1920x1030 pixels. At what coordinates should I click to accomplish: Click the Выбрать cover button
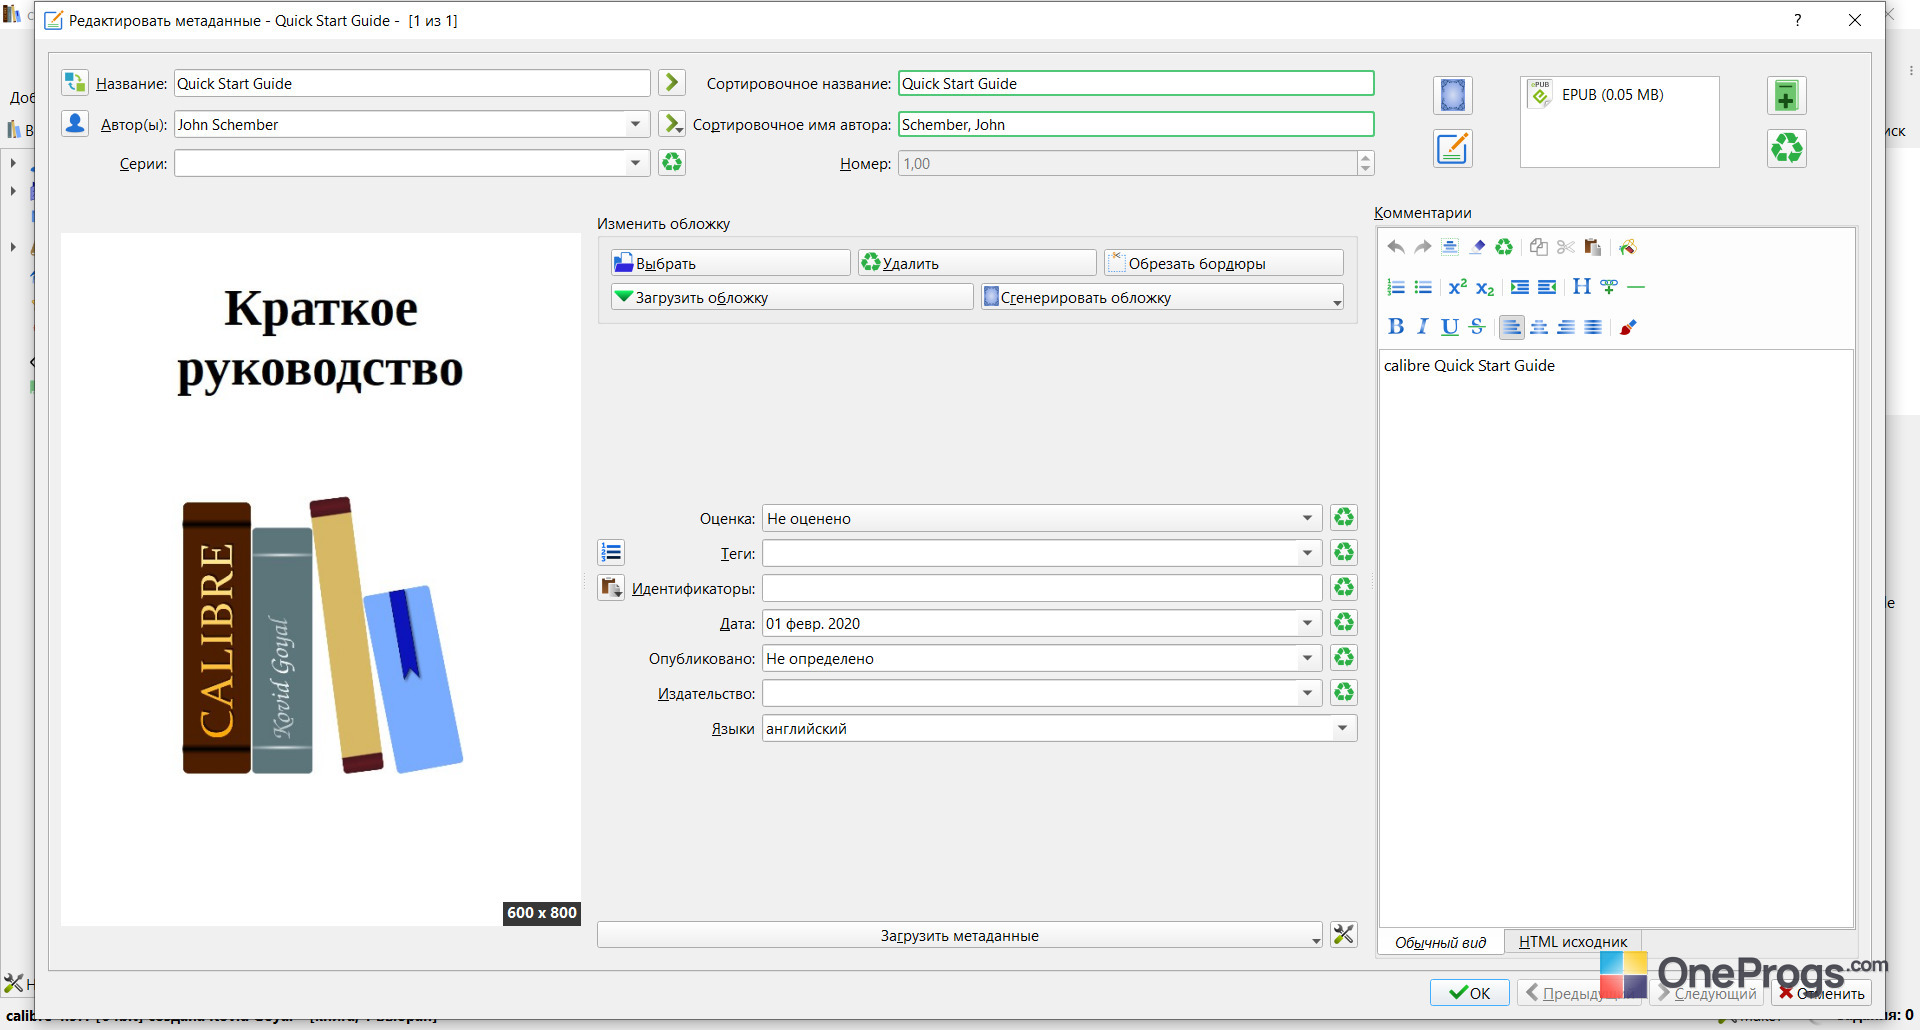point(731,263)
